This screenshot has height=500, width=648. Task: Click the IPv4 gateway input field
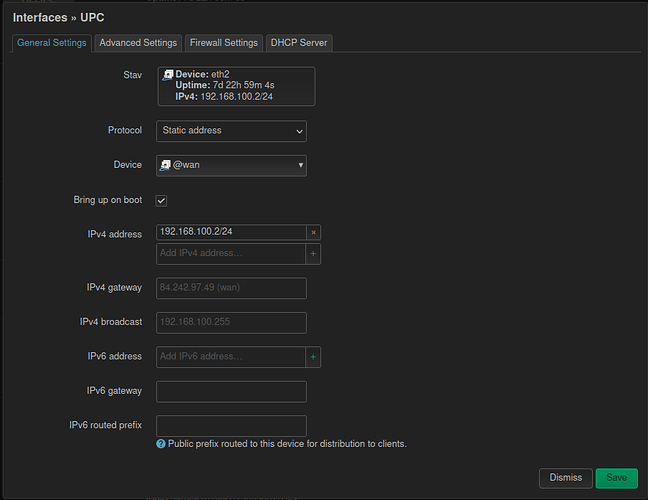click(x=231, y=288)
